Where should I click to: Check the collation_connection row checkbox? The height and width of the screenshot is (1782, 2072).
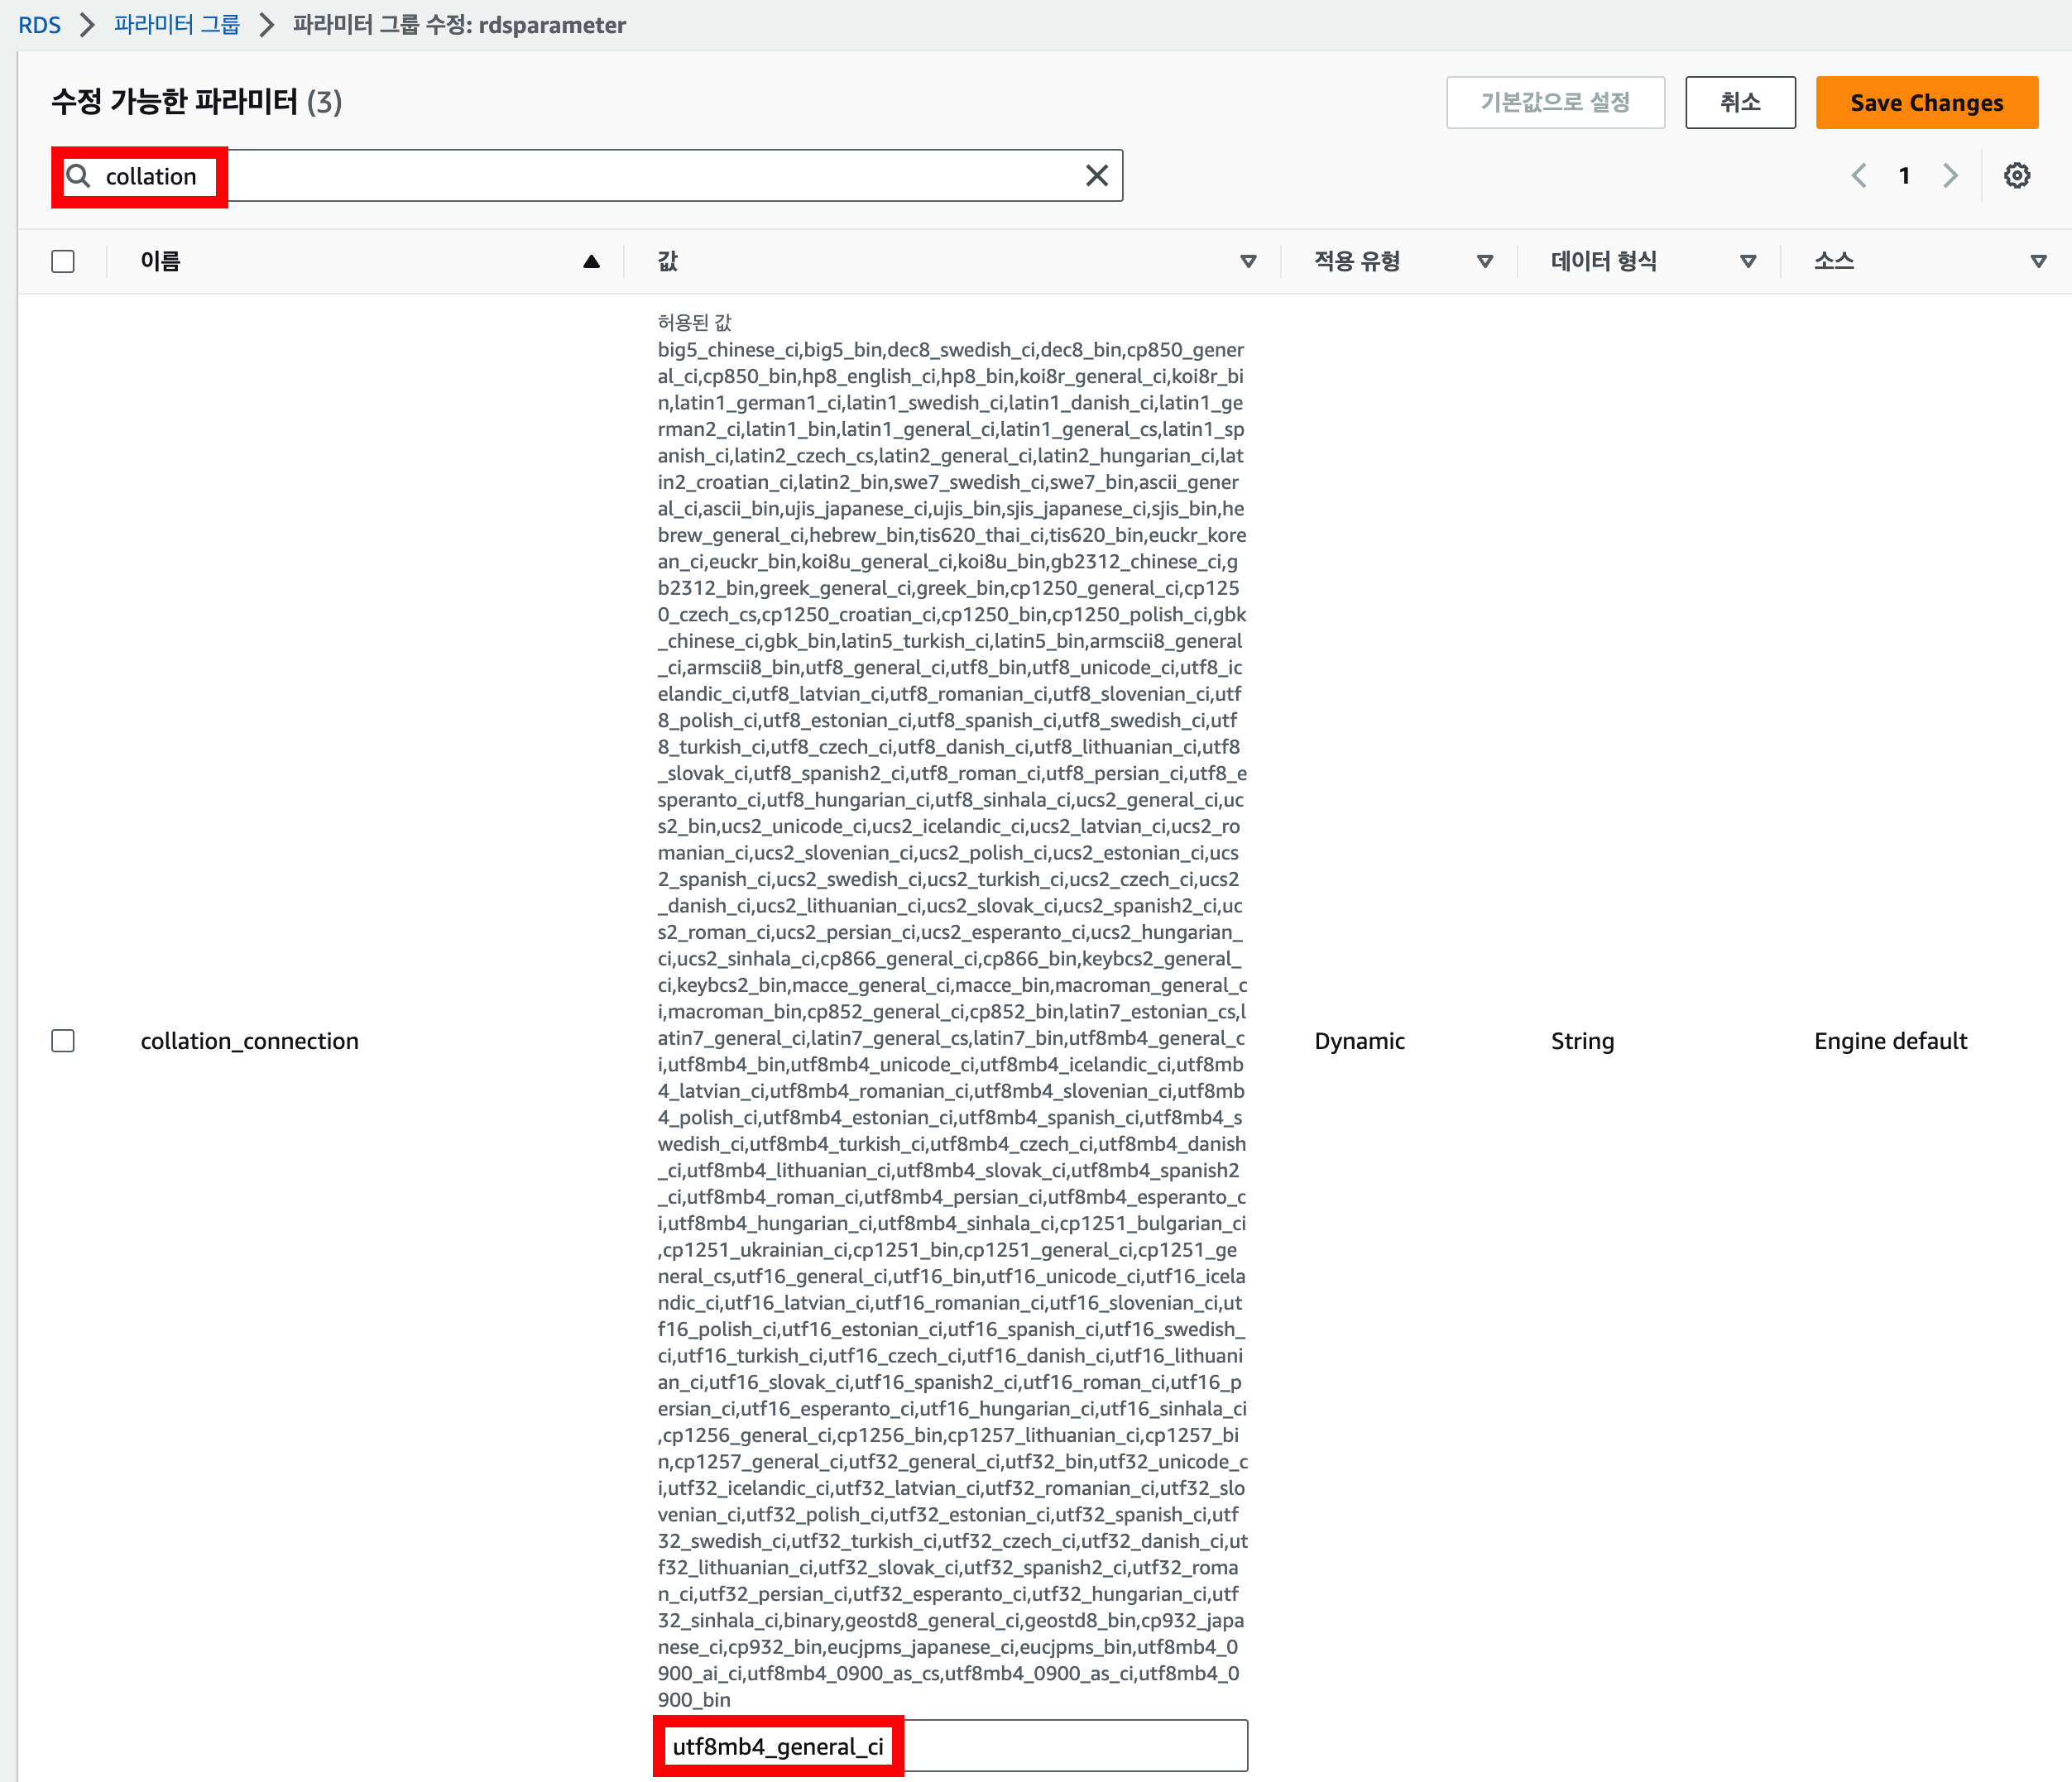pos(63,1041)
